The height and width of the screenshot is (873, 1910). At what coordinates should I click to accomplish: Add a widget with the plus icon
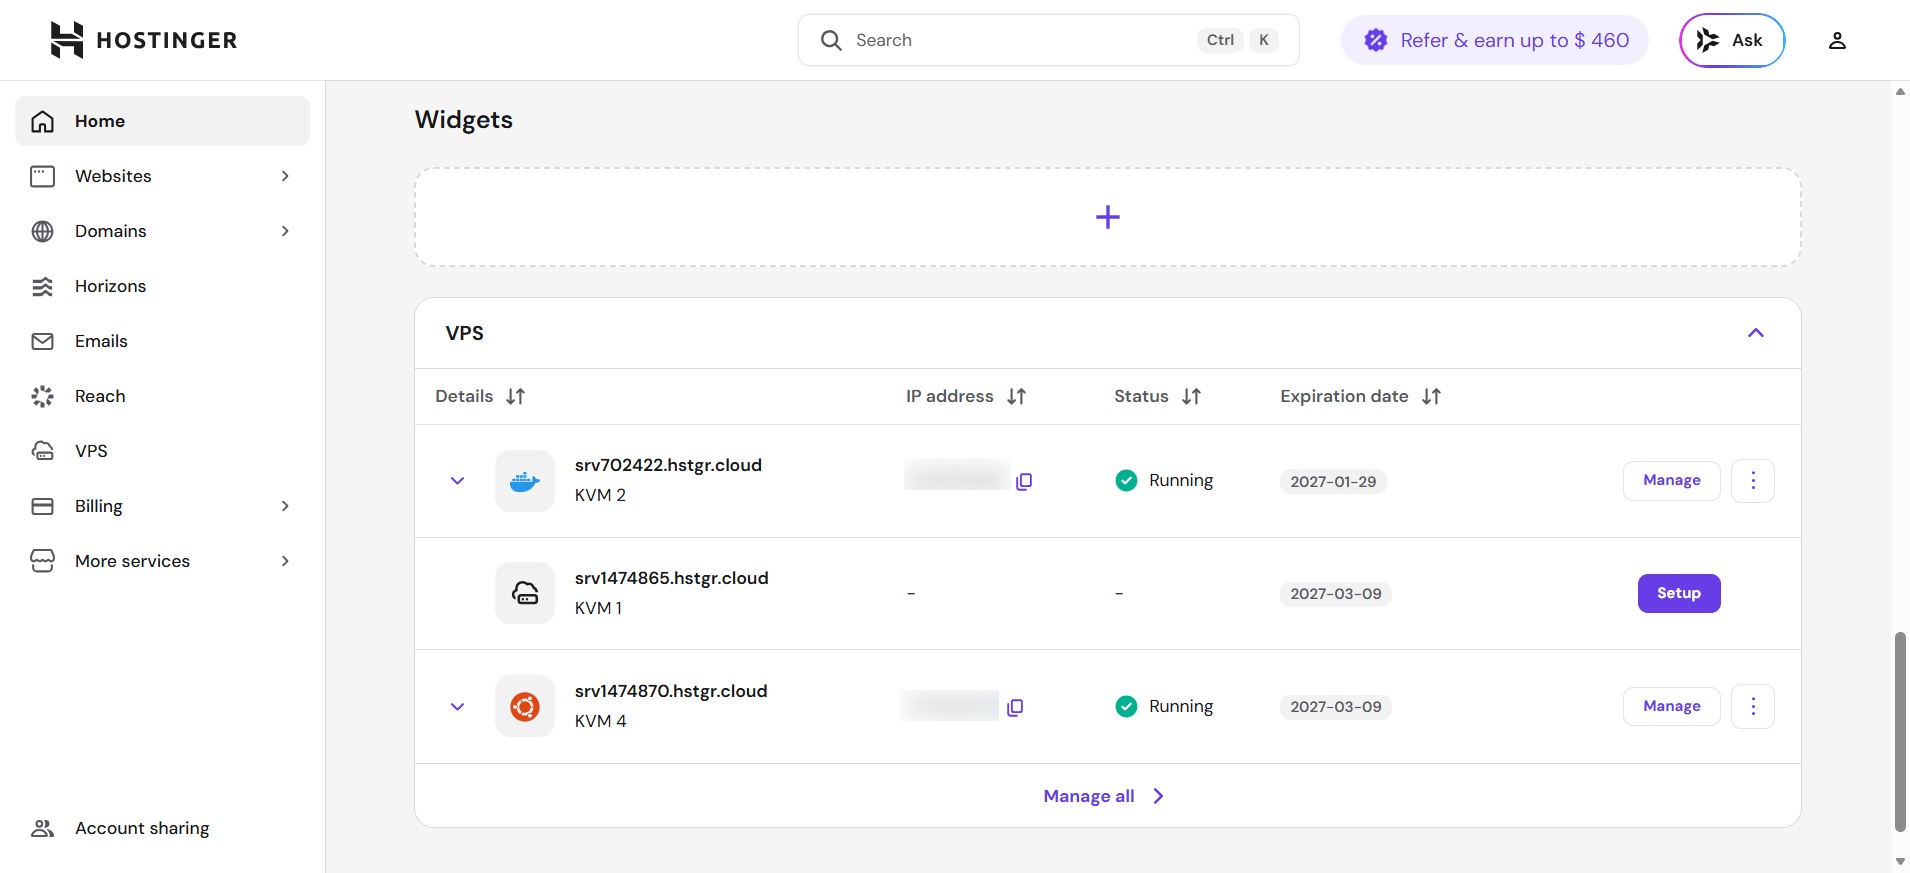(1107, 217)
